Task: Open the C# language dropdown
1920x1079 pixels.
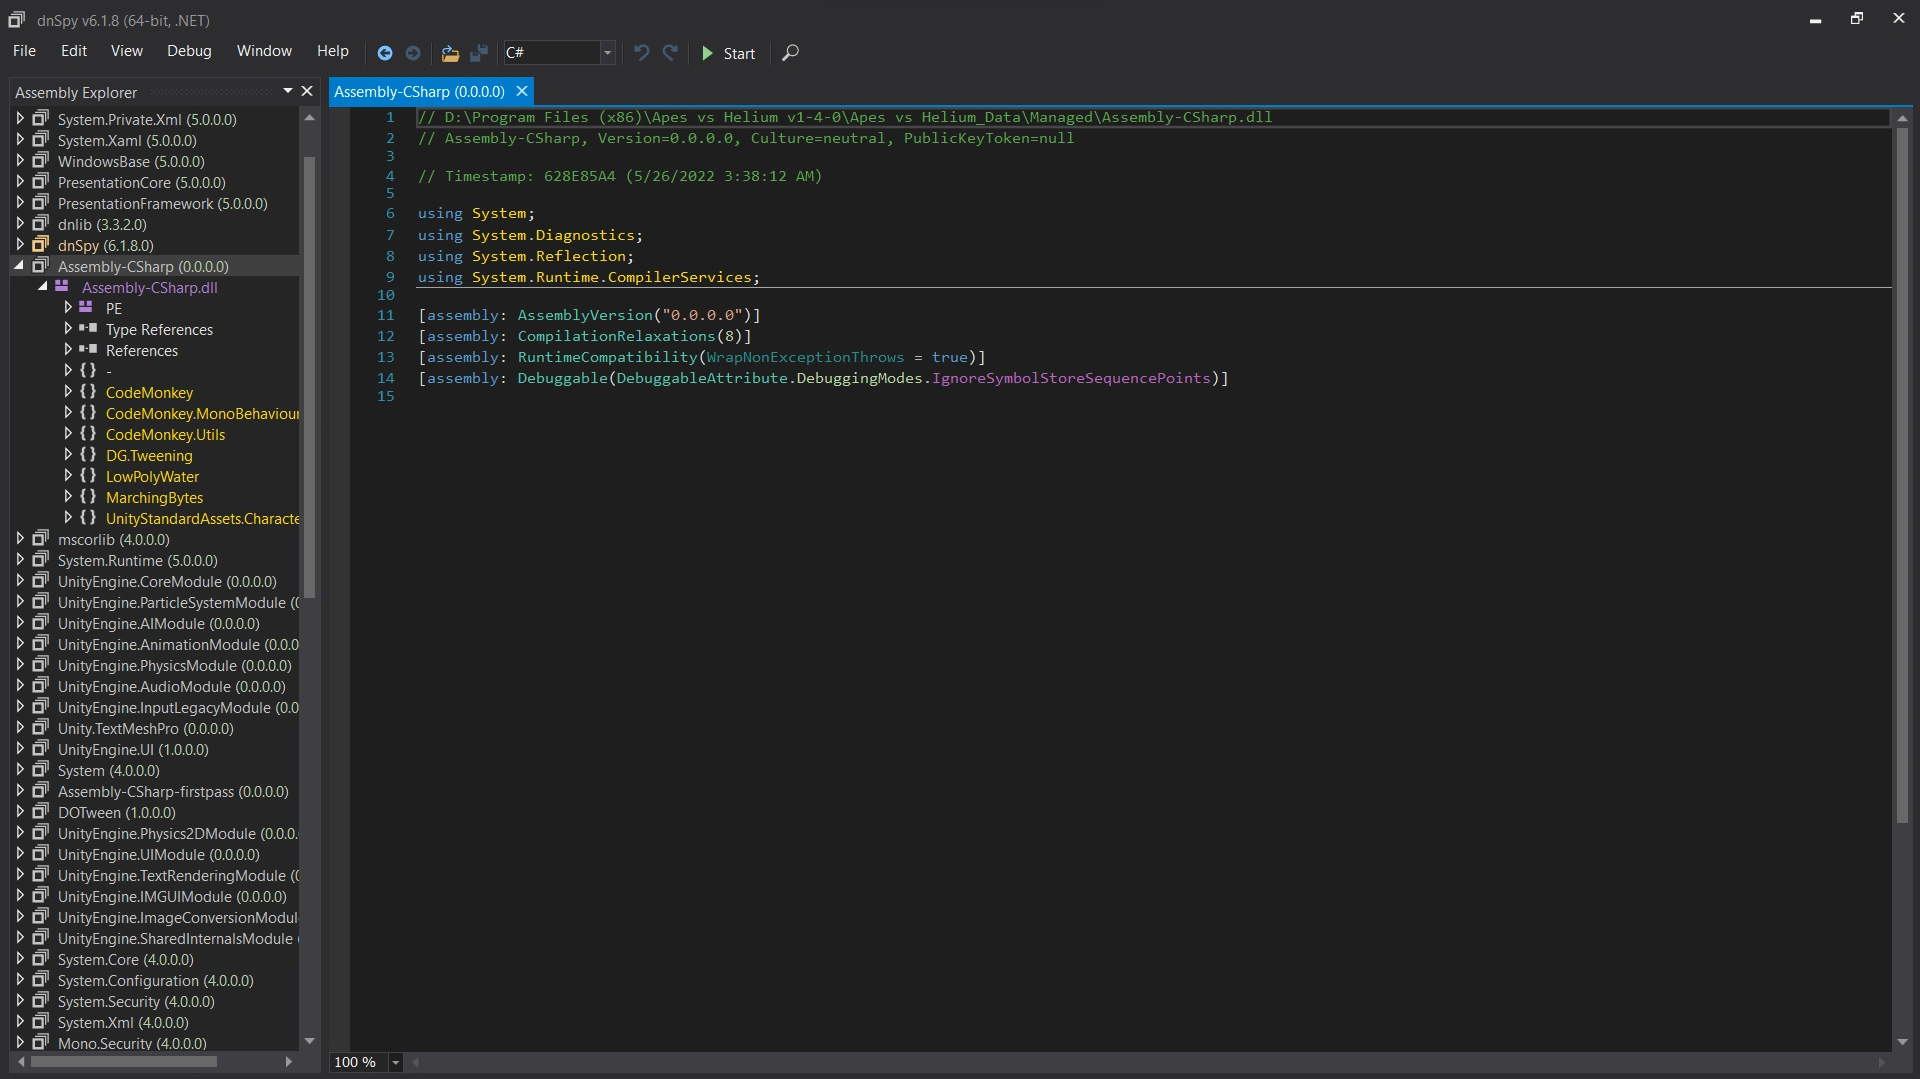Action: [x=607, y=53]
